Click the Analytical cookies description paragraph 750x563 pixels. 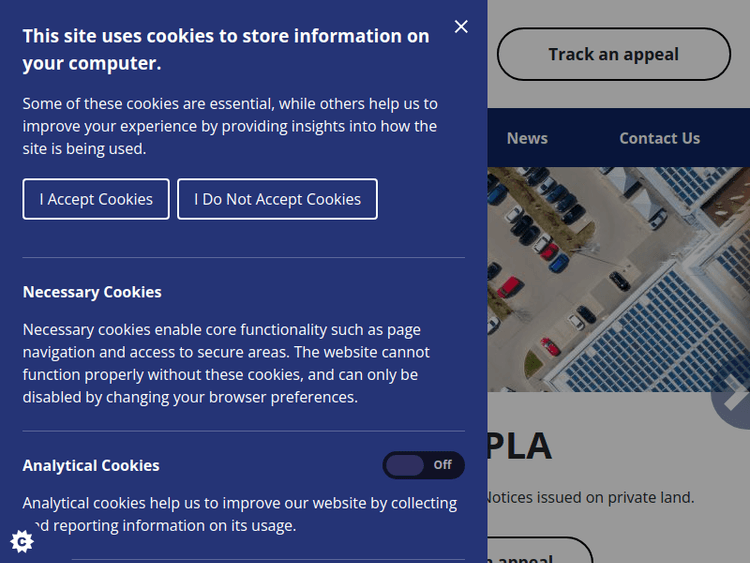(x=240, y=514)
